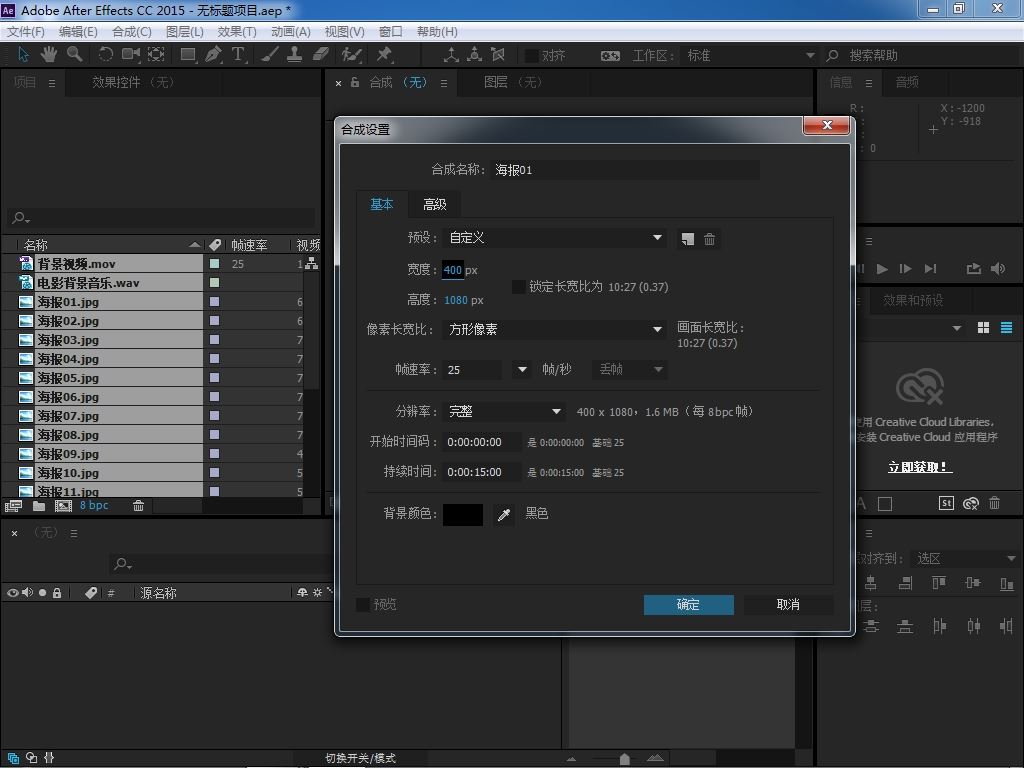Select the Rotation tool
The width and height of the screenshot is (1024, 768).
pos(105,54)
